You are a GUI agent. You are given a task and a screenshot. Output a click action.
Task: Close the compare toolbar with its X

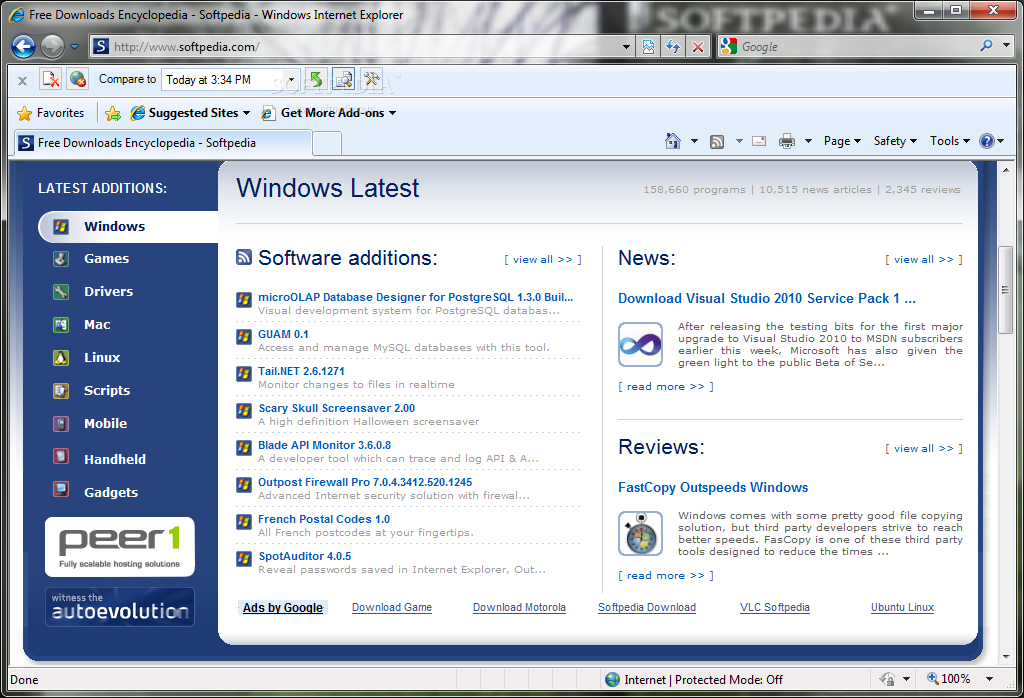coord(22,80)
